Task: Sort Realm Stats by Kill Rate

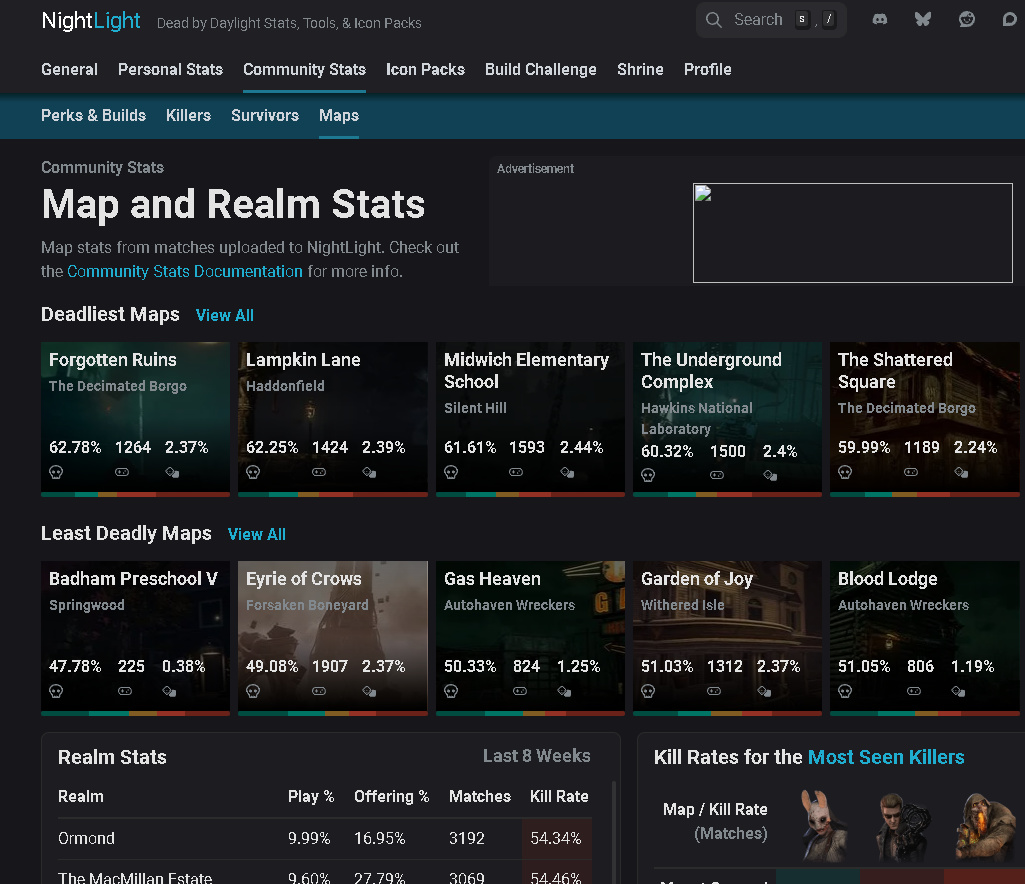Action: click(x=559, y=796)
